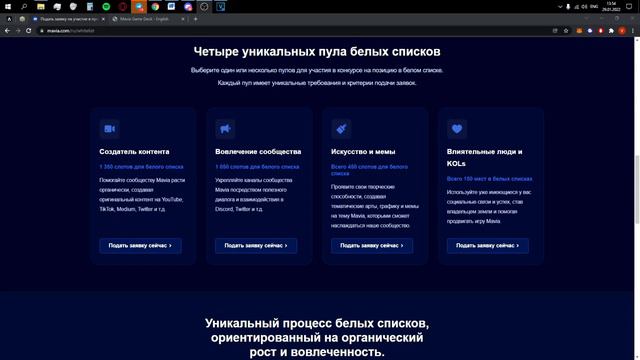The image size is (640, 360).
Task: Click the page vertical scrollbar thumb
Action: [637, 189]
